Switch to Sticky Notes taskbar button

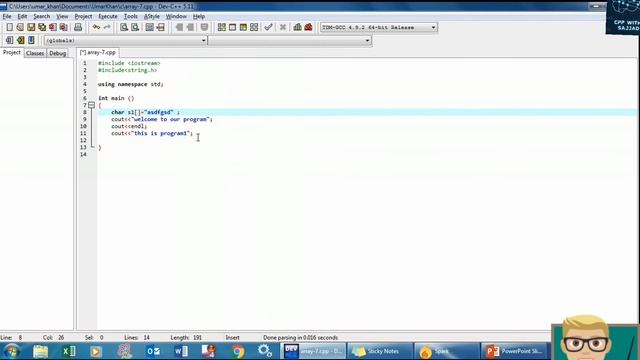[x=380, y=351]
